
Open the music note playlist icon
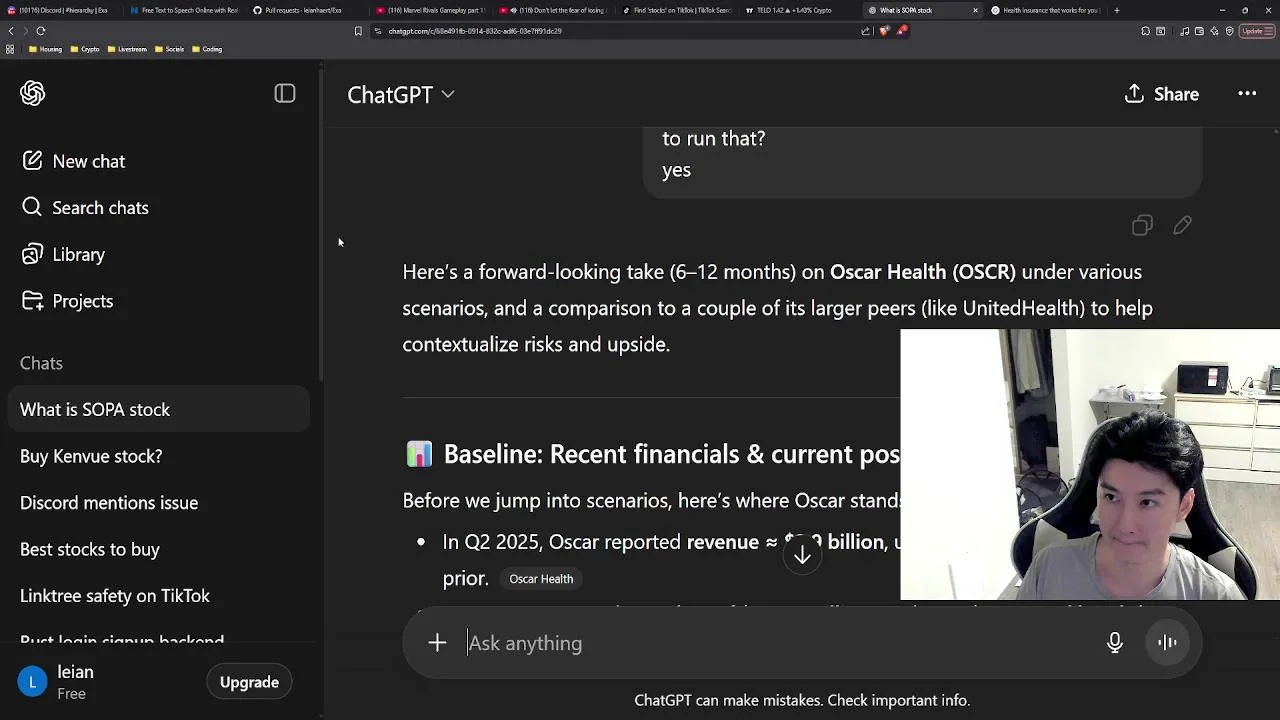[1184, 31]
